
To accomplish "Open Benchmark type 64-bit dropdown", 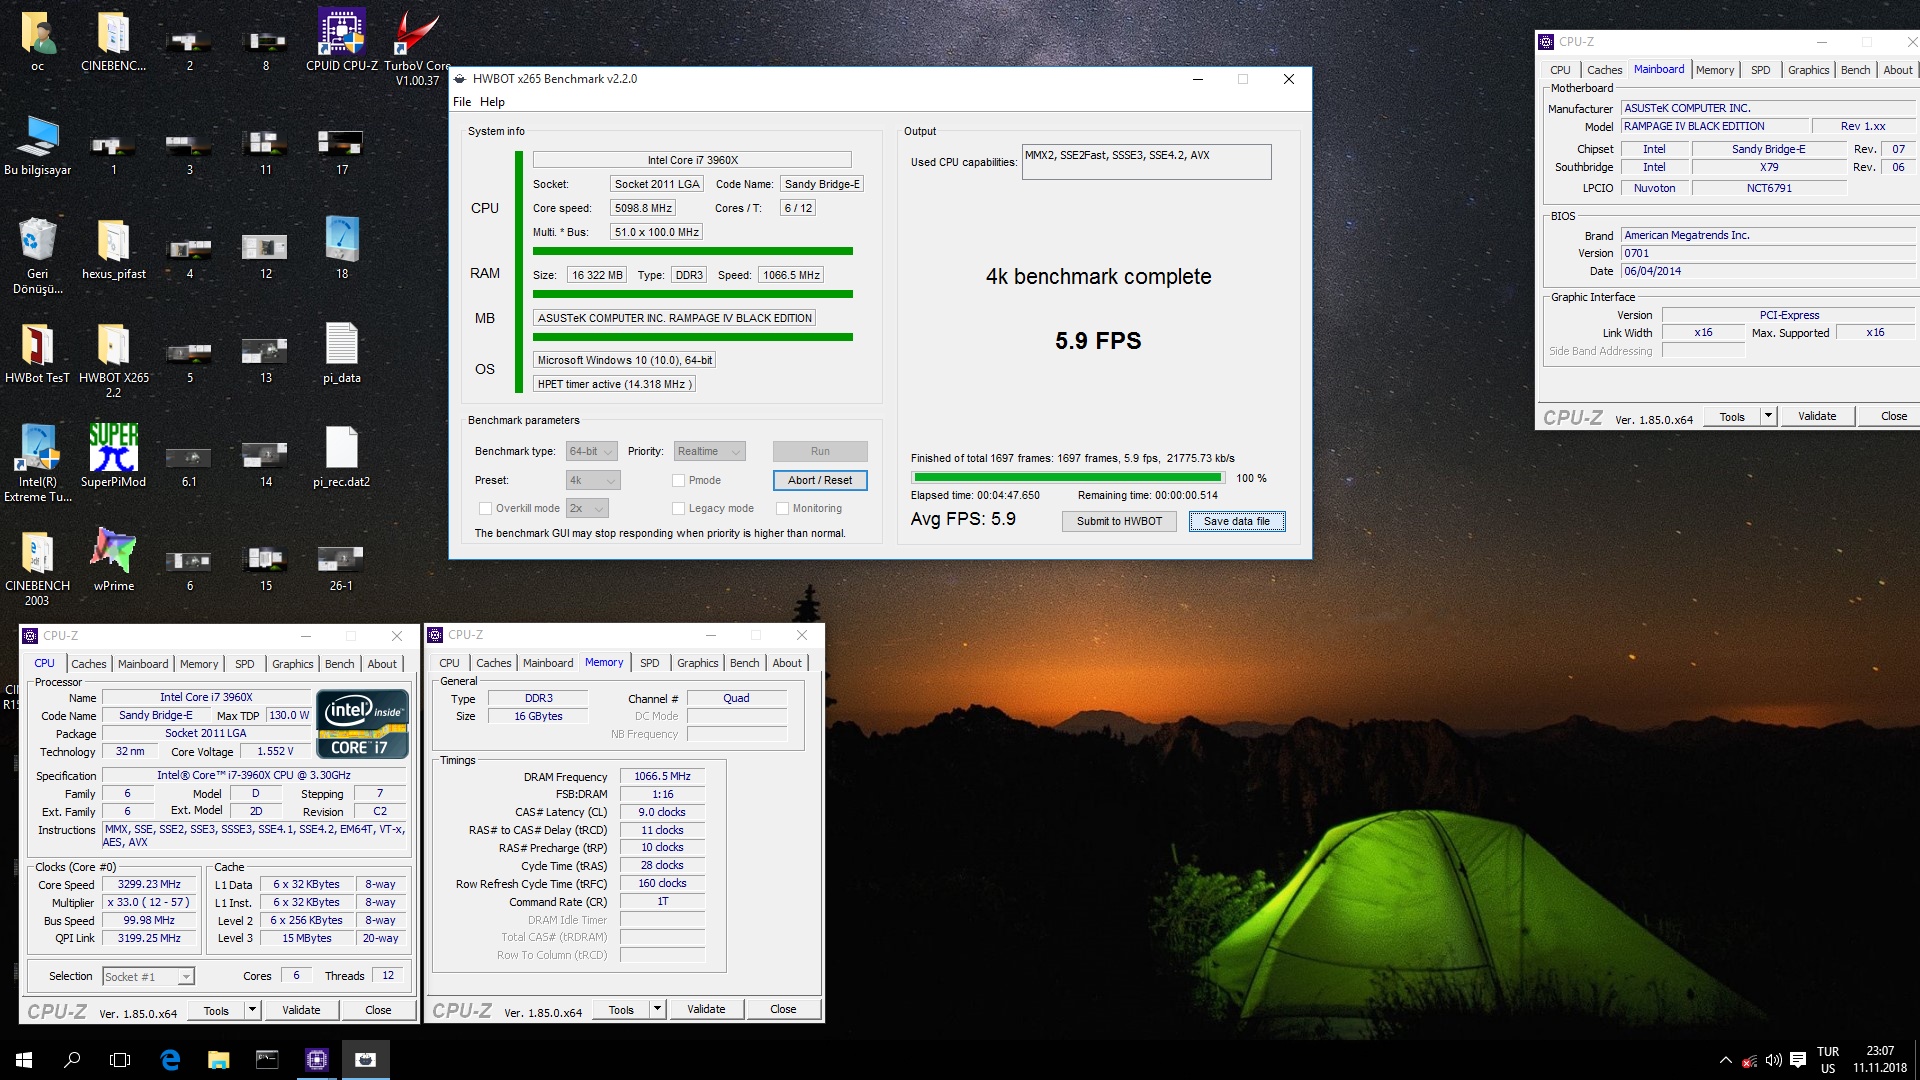I will tap(592, 452).
